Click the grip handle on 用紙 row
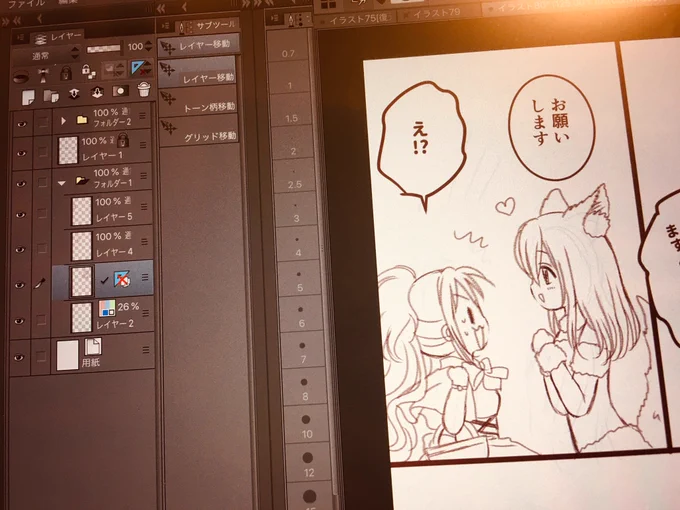This screenshot has height=510, width=680. coord(146,350)
